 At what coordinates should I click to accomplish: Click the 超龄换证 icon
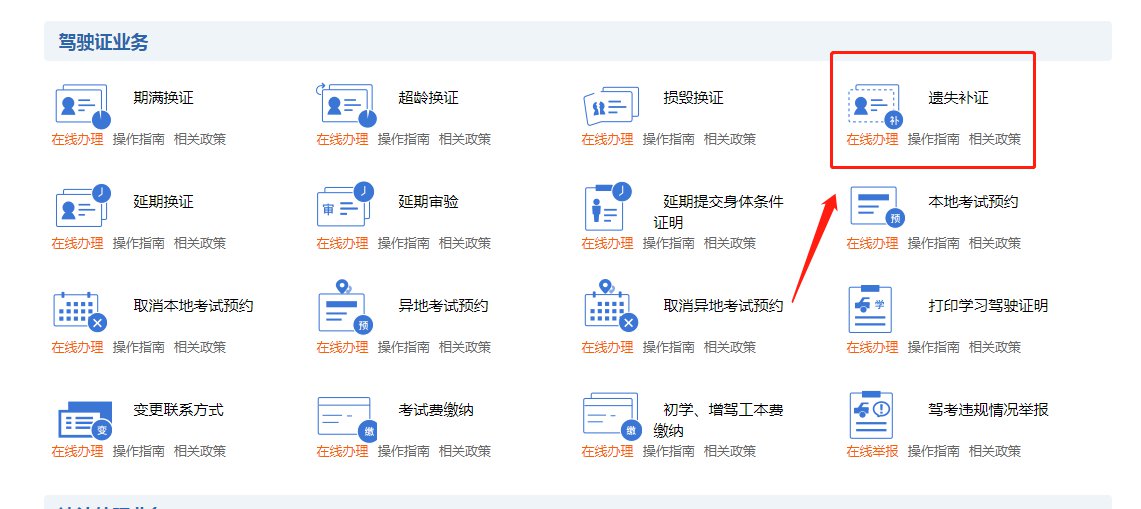click(x=346, y=106)
